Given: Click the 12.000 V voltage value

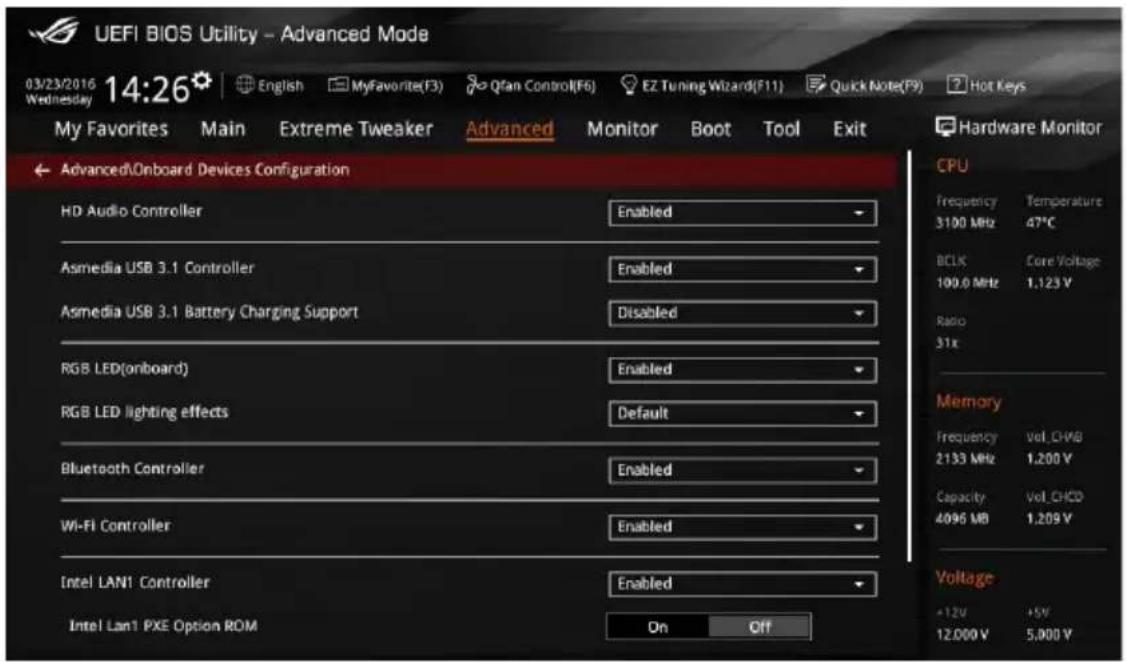Looking at the screenshot, I should [x=962, y=635].
